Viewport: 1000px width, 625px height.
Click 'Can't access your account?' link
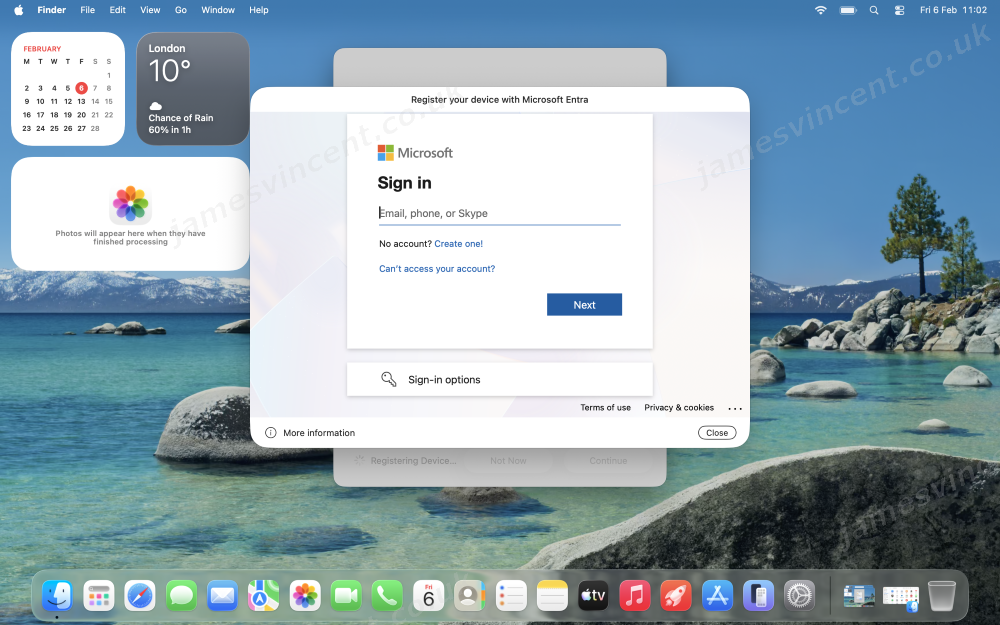coord(437,269)
